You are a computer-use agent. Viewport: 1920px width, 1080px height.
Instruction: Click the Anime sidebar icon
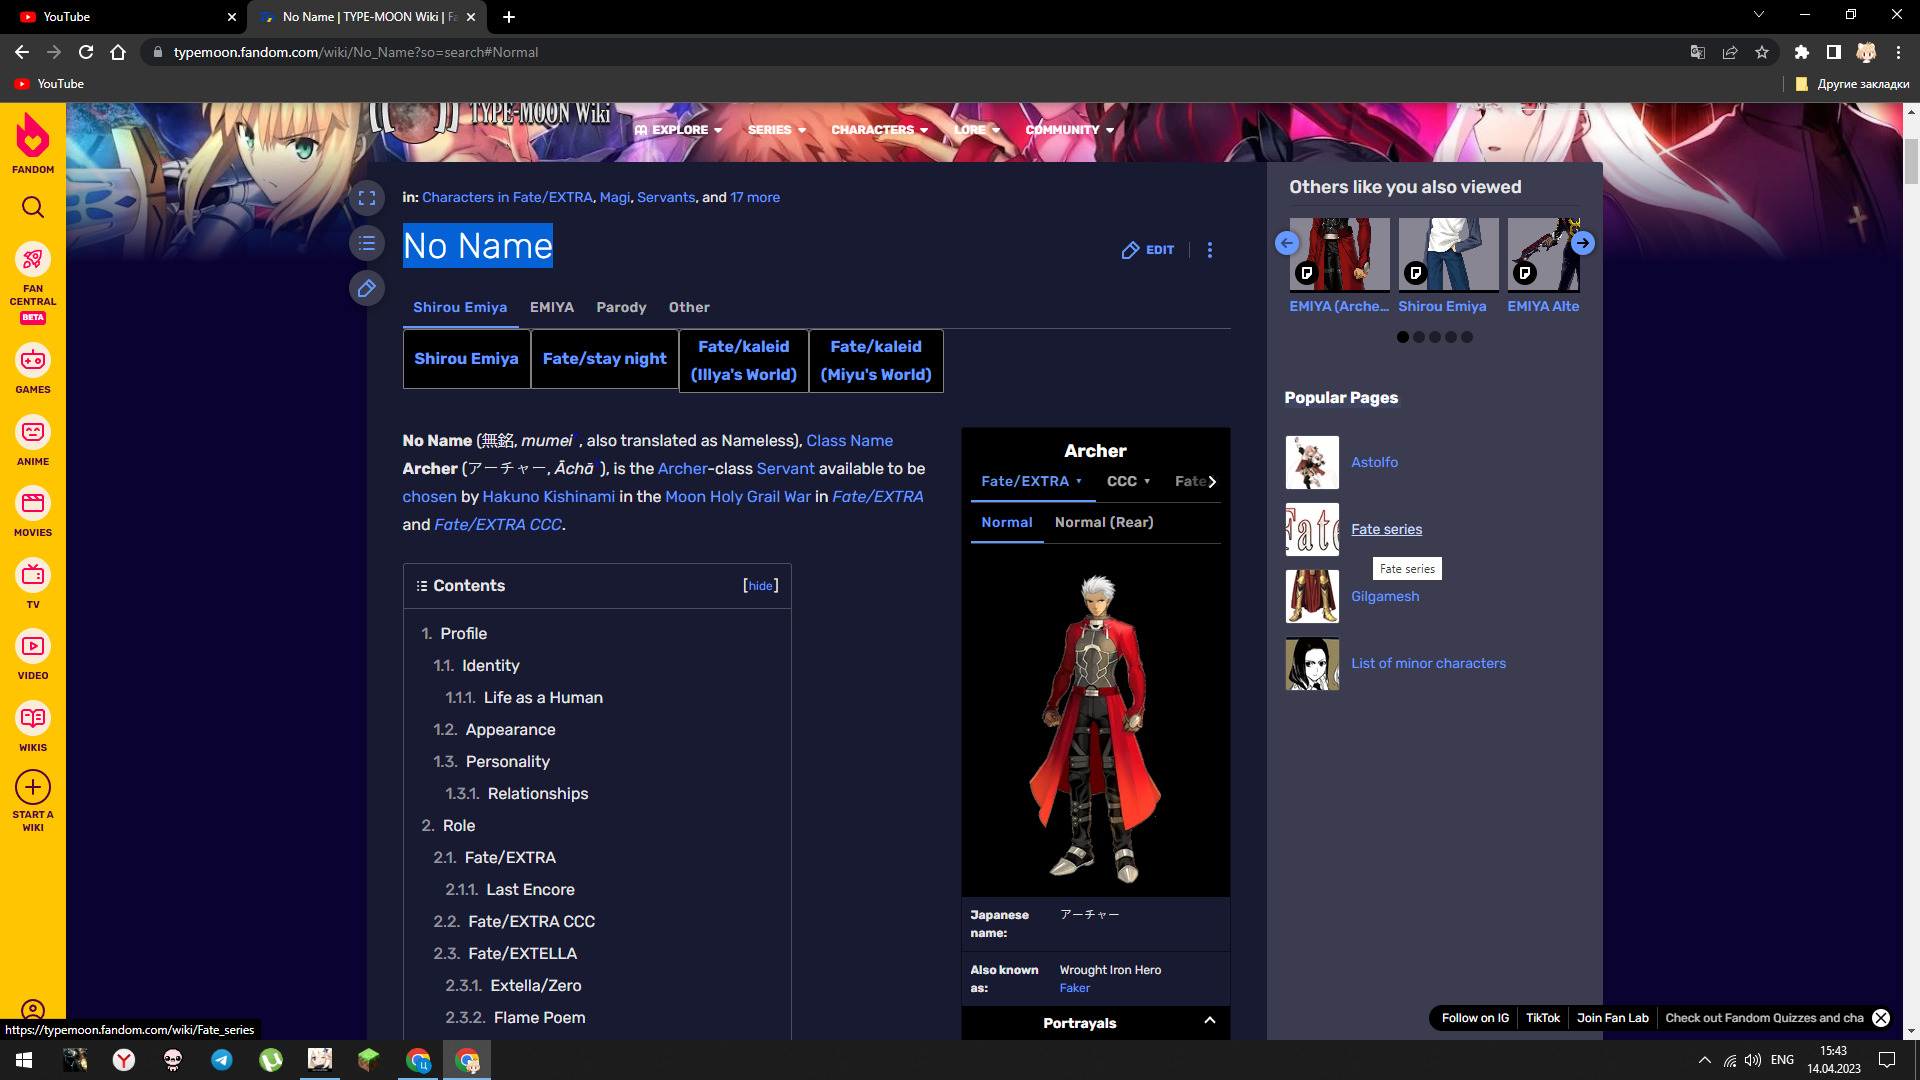pos(33,432)
